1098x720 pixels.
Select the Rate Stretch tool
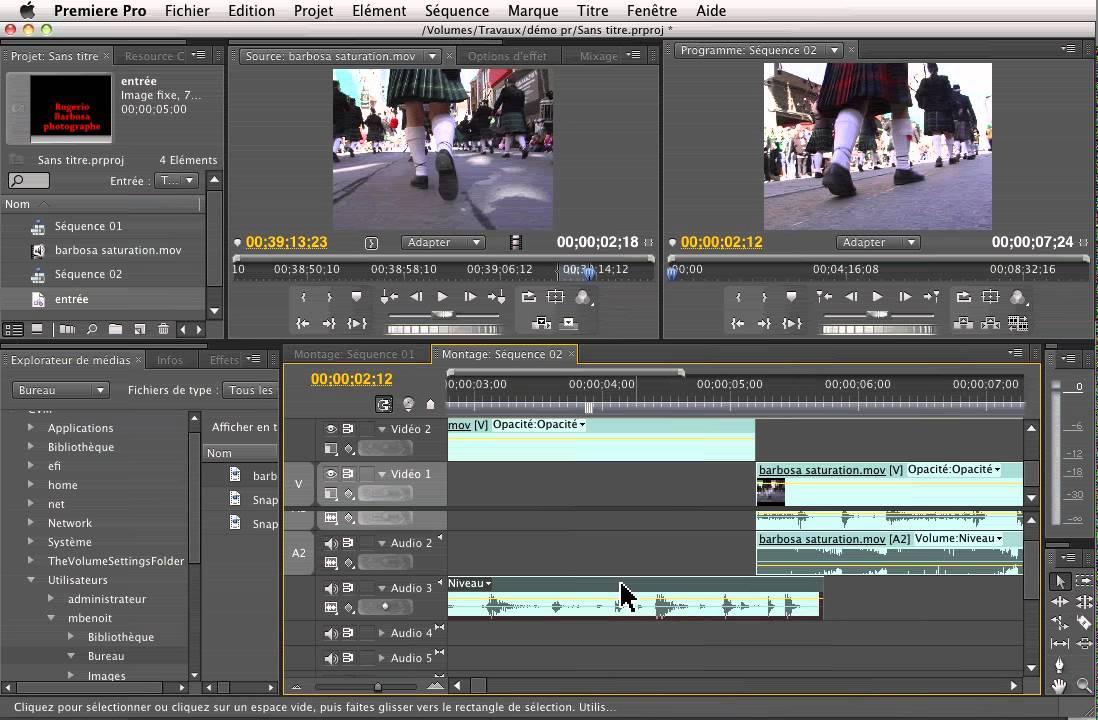coord(1059,622)
